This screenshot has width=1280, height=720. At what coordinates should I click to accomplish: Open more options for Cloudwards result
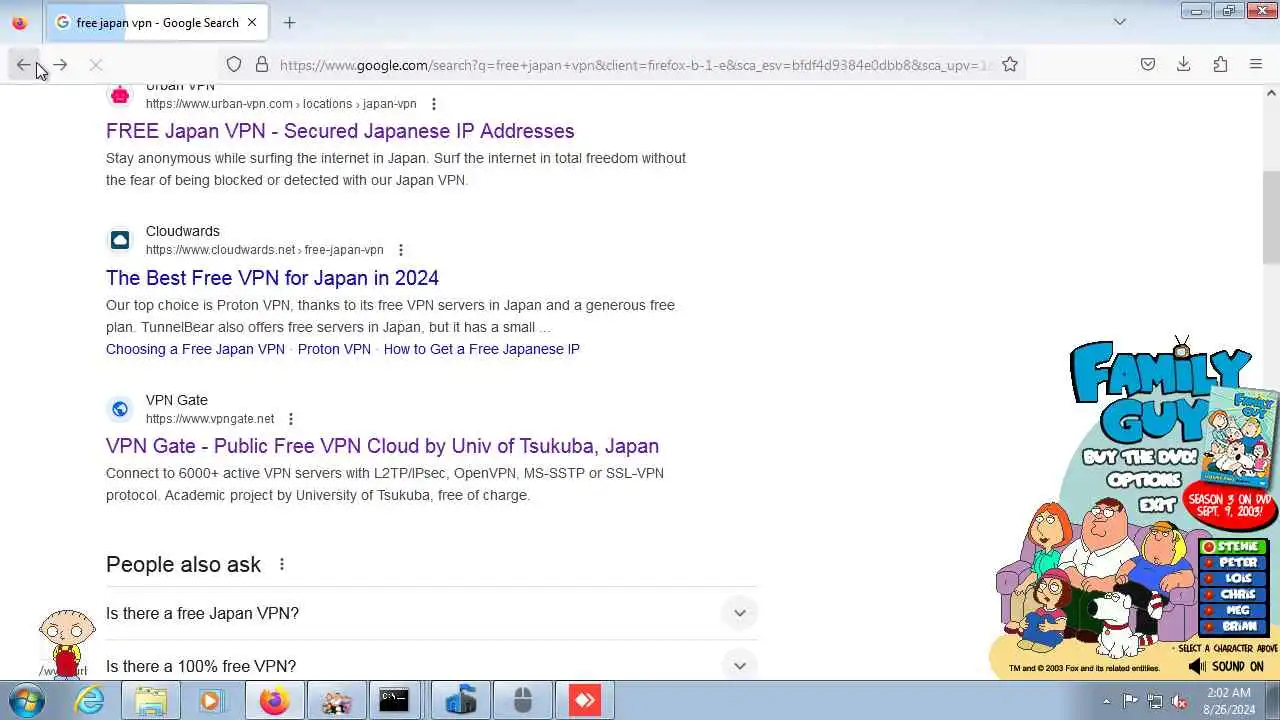click(x=400, y=250)
